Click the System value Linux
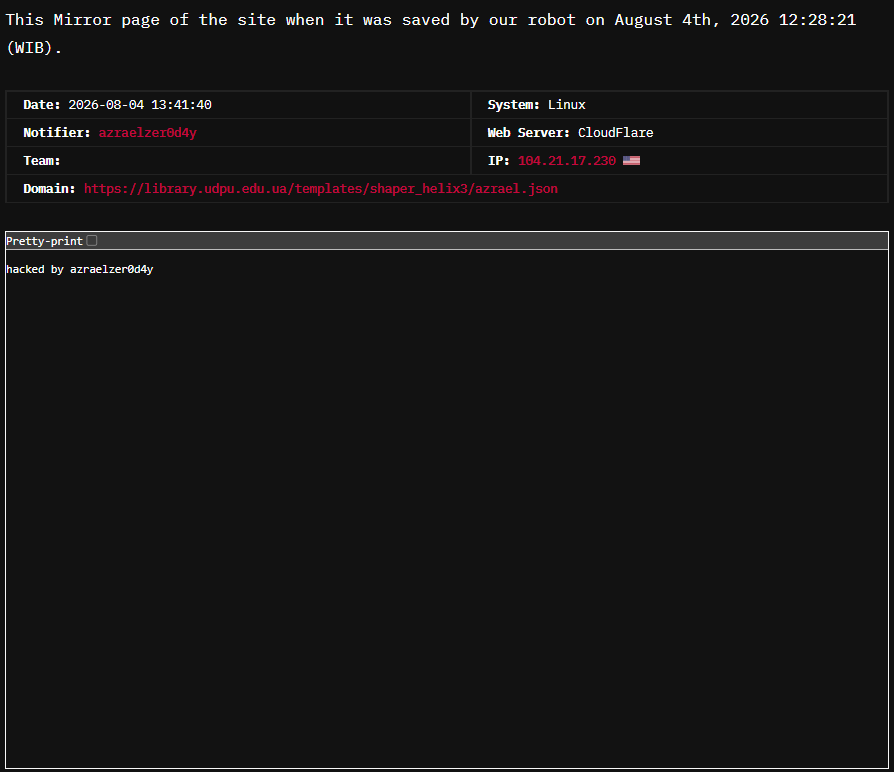894x772 pixels. pyautogui.click(x=566, y=105)
